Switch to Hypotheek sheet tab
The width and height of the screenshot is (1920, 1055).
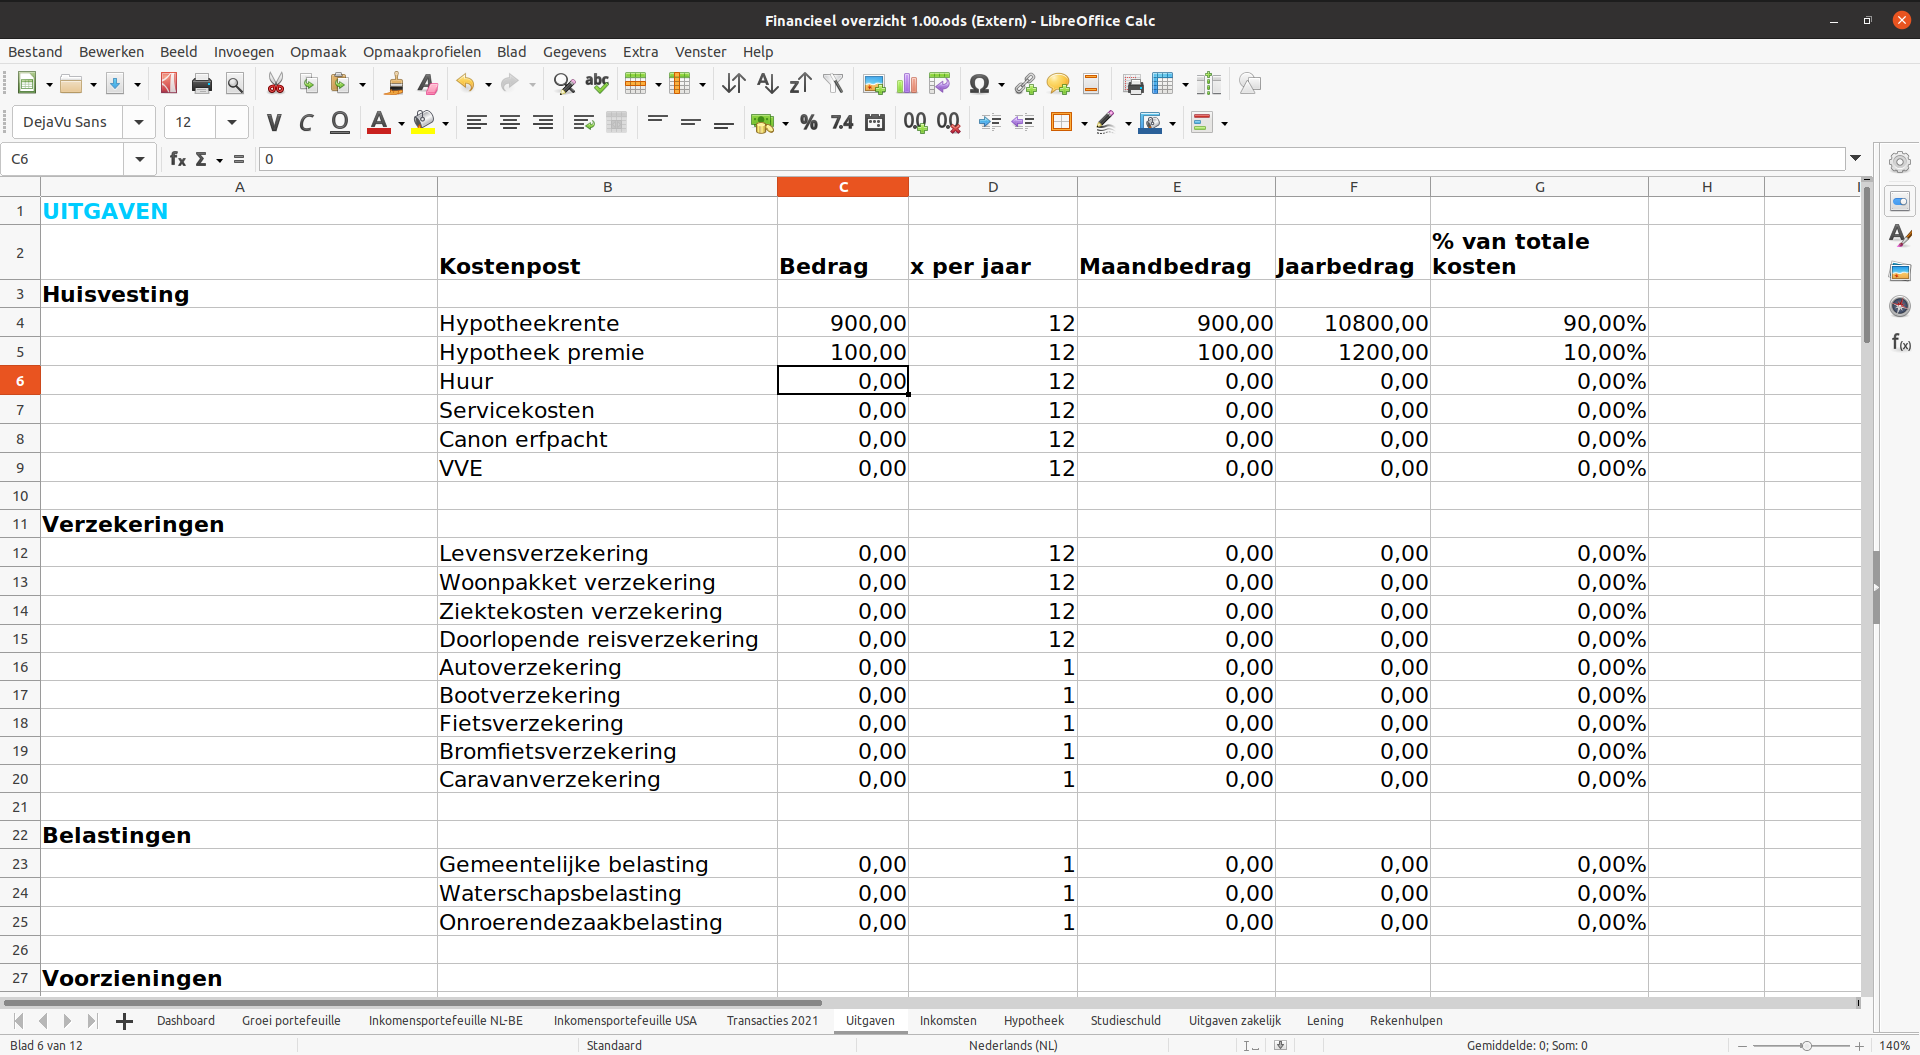(1034, 1020)
